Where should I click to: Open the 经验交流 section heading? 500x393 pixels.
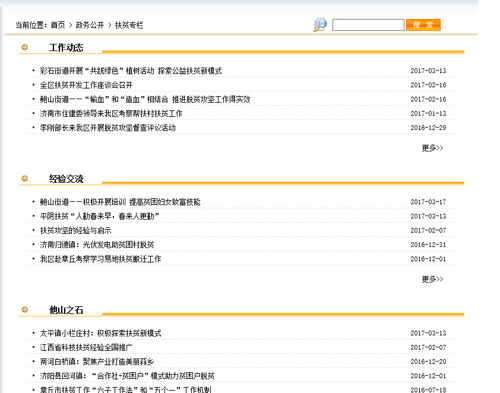[x=66, y=179]
